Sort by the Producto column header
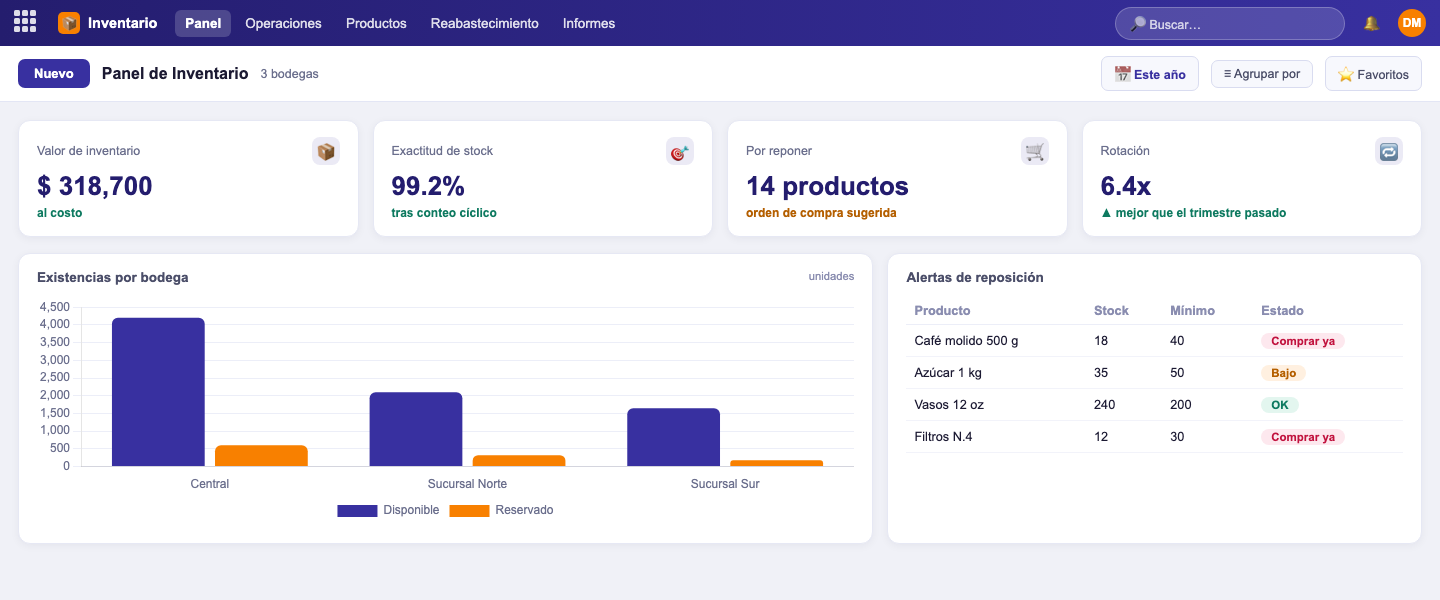The width and height of the screenshot is (1440, 600). (942, 311)
